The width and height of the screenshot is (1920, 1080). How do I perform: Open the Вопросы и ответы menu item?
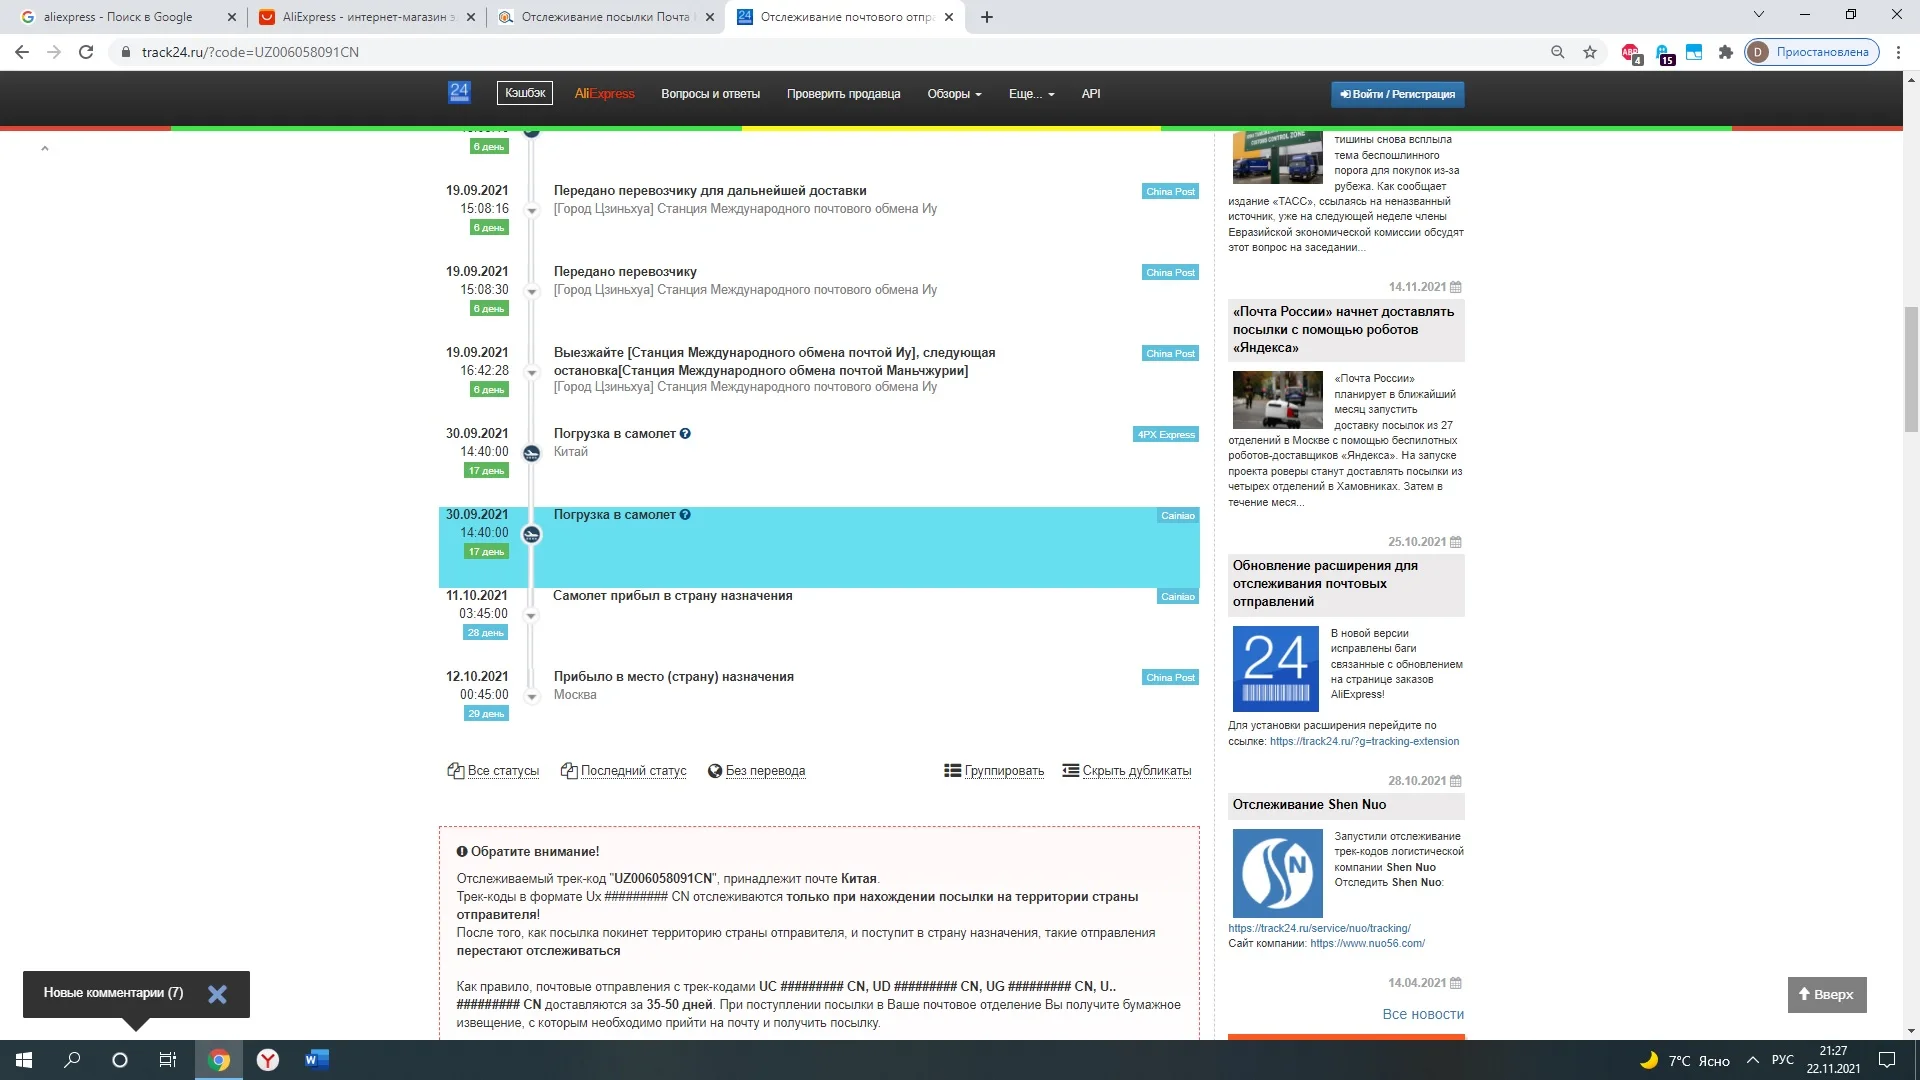click(710, 94)
